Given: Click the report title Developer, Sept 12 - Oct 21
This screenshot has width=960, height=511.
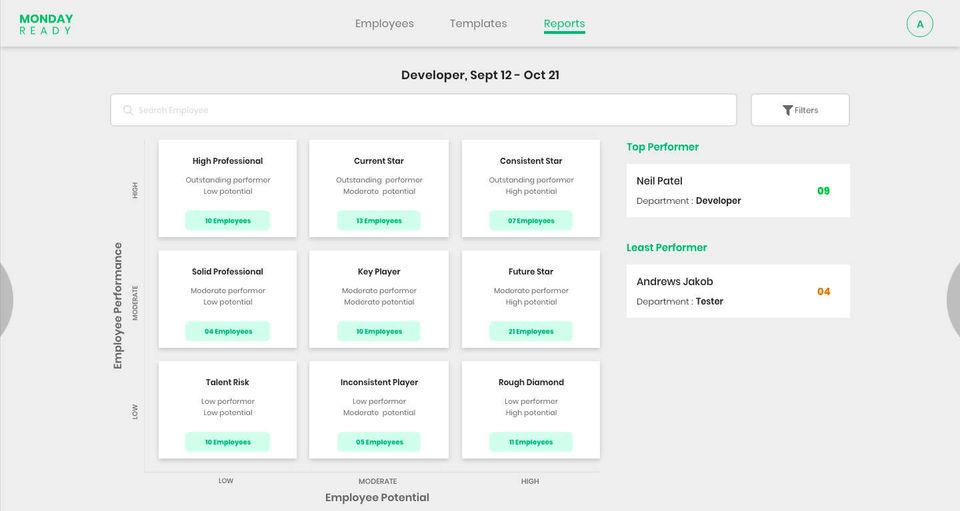Looking at the screenshot, I should [480, 75].
